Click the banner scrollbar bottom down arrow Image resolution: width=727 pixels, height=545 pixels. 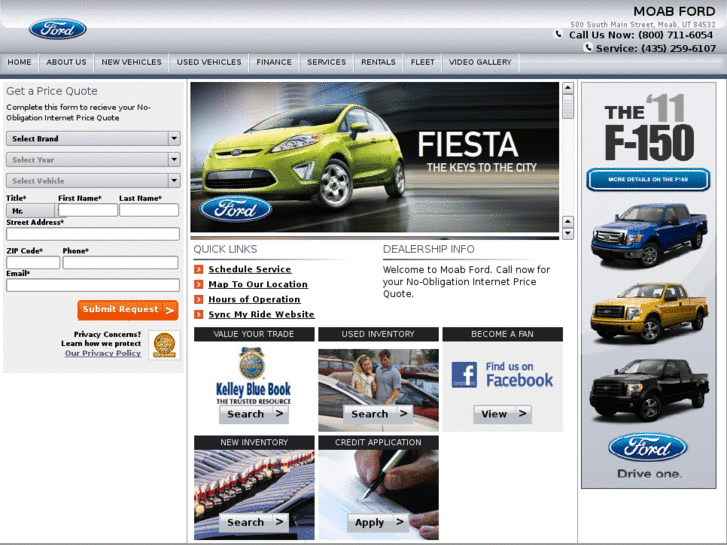pos(568,234)
